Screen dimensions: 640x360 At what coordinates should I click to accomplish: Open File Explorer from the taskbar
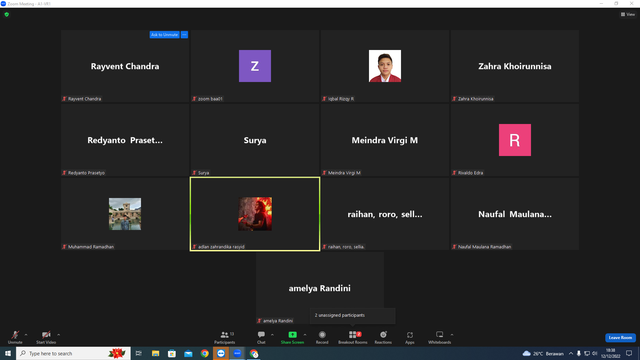[156, 353]
